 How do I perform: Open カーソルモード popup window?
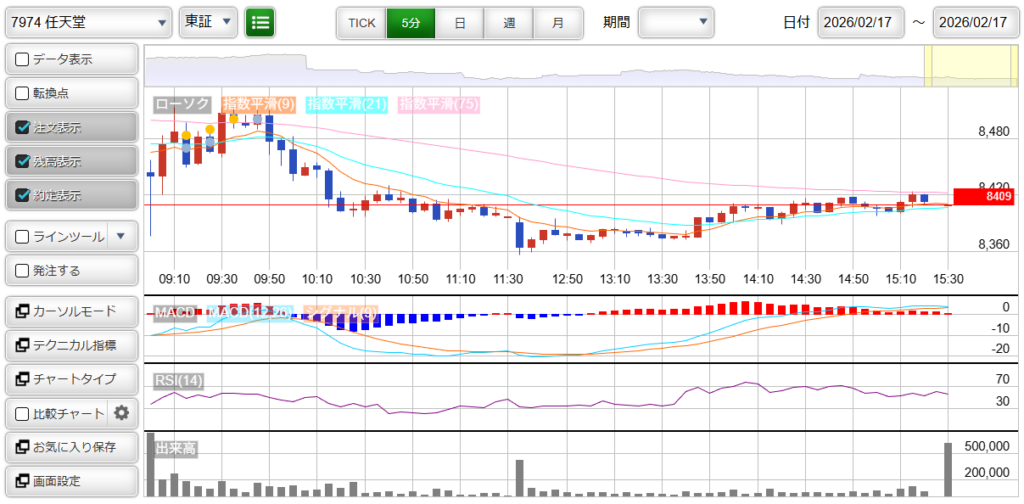click(x=69, y=311)
